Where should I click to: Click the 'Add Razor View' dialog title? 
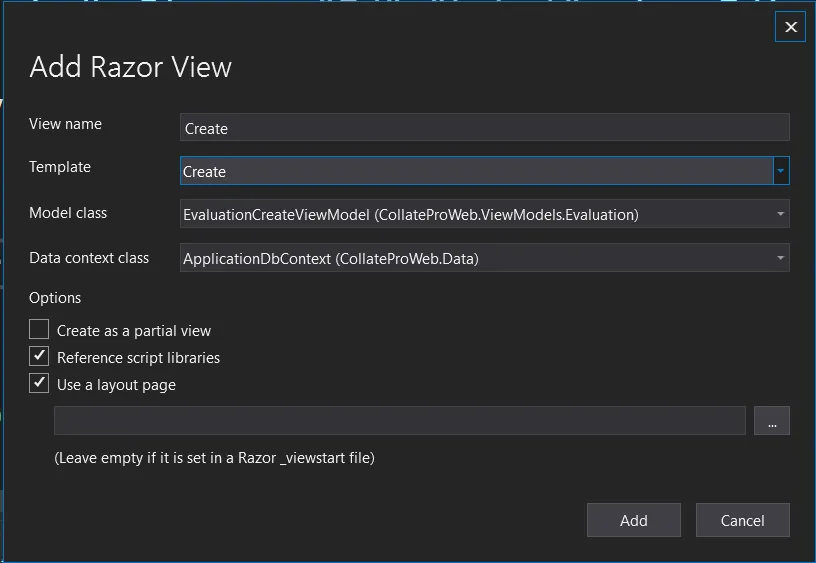pos(131,67)
